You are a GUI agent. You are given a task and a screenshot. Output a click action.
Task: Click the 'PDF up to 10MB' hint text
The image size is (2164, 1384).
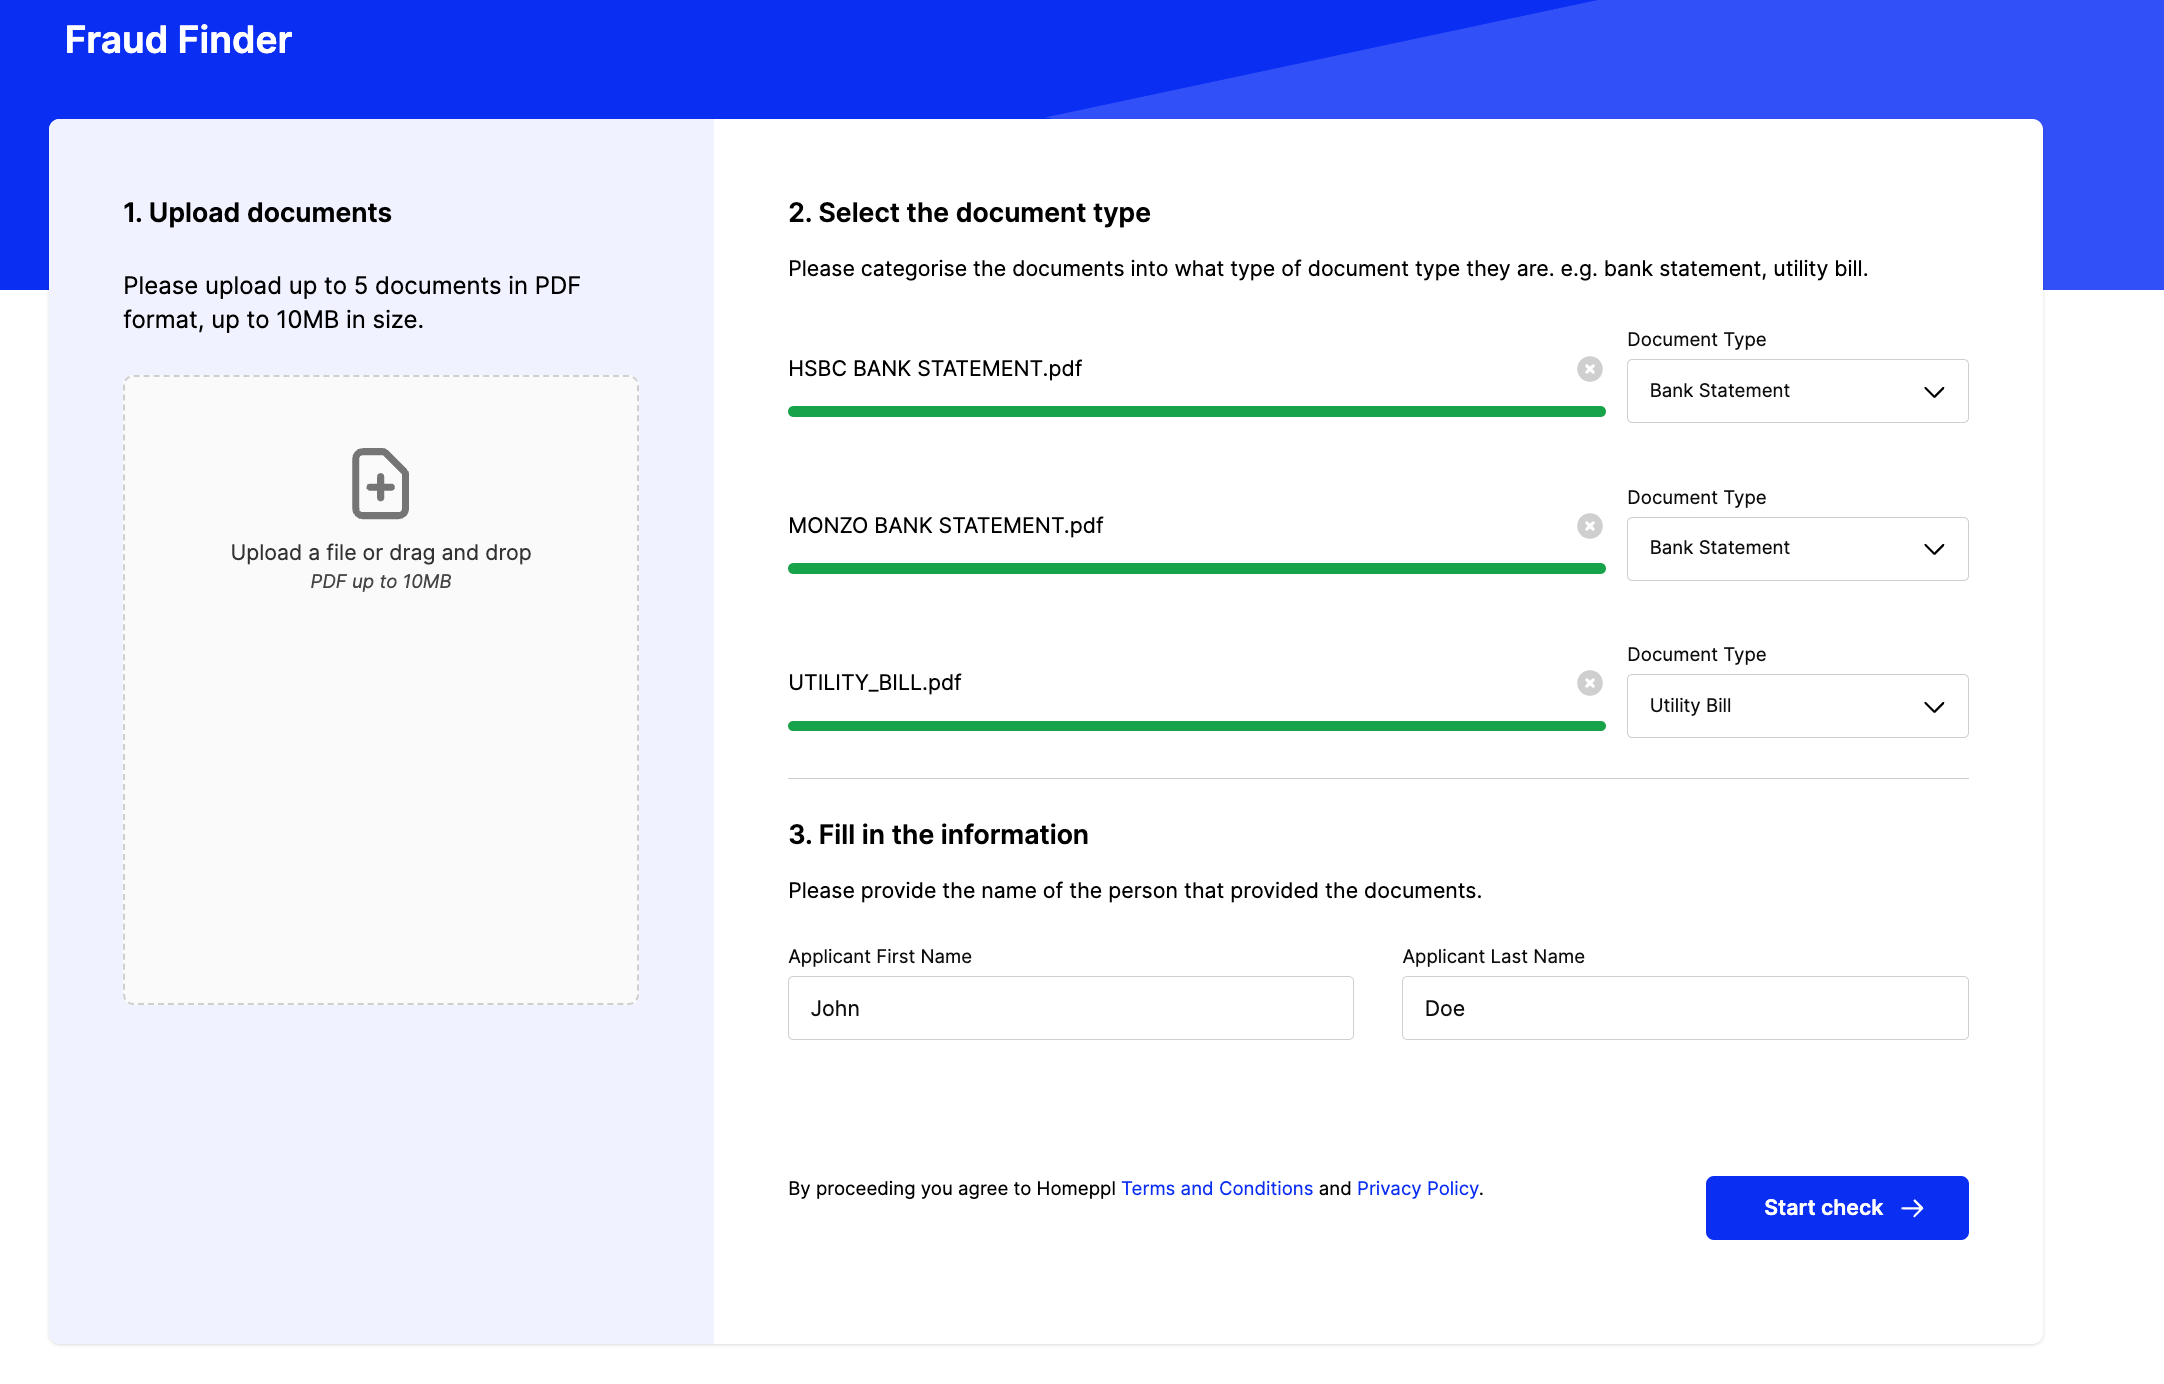coord(380,581)
